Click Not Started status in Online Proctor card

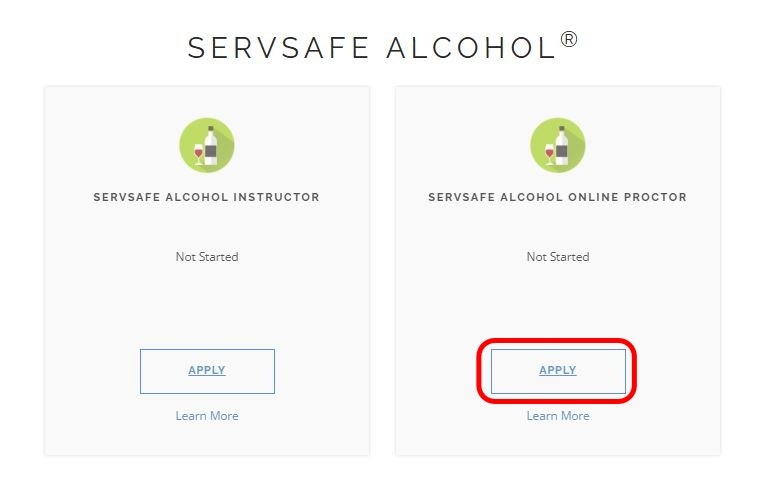pyautogui.click(x=558, y=257)
